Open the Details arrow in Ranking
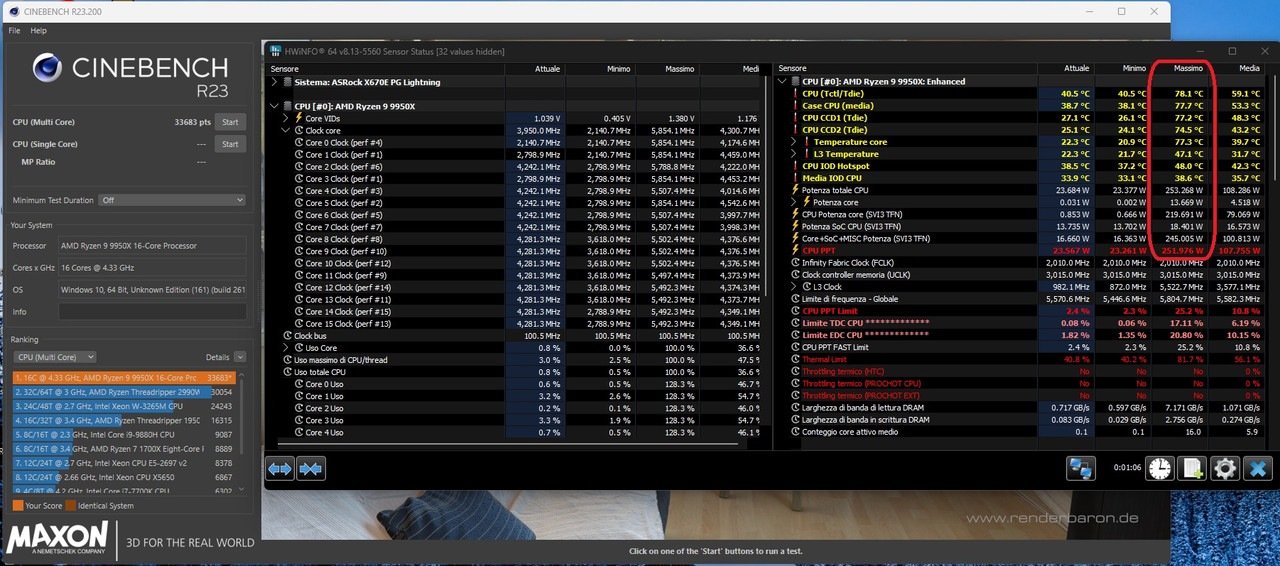 [x=240, y=357]
